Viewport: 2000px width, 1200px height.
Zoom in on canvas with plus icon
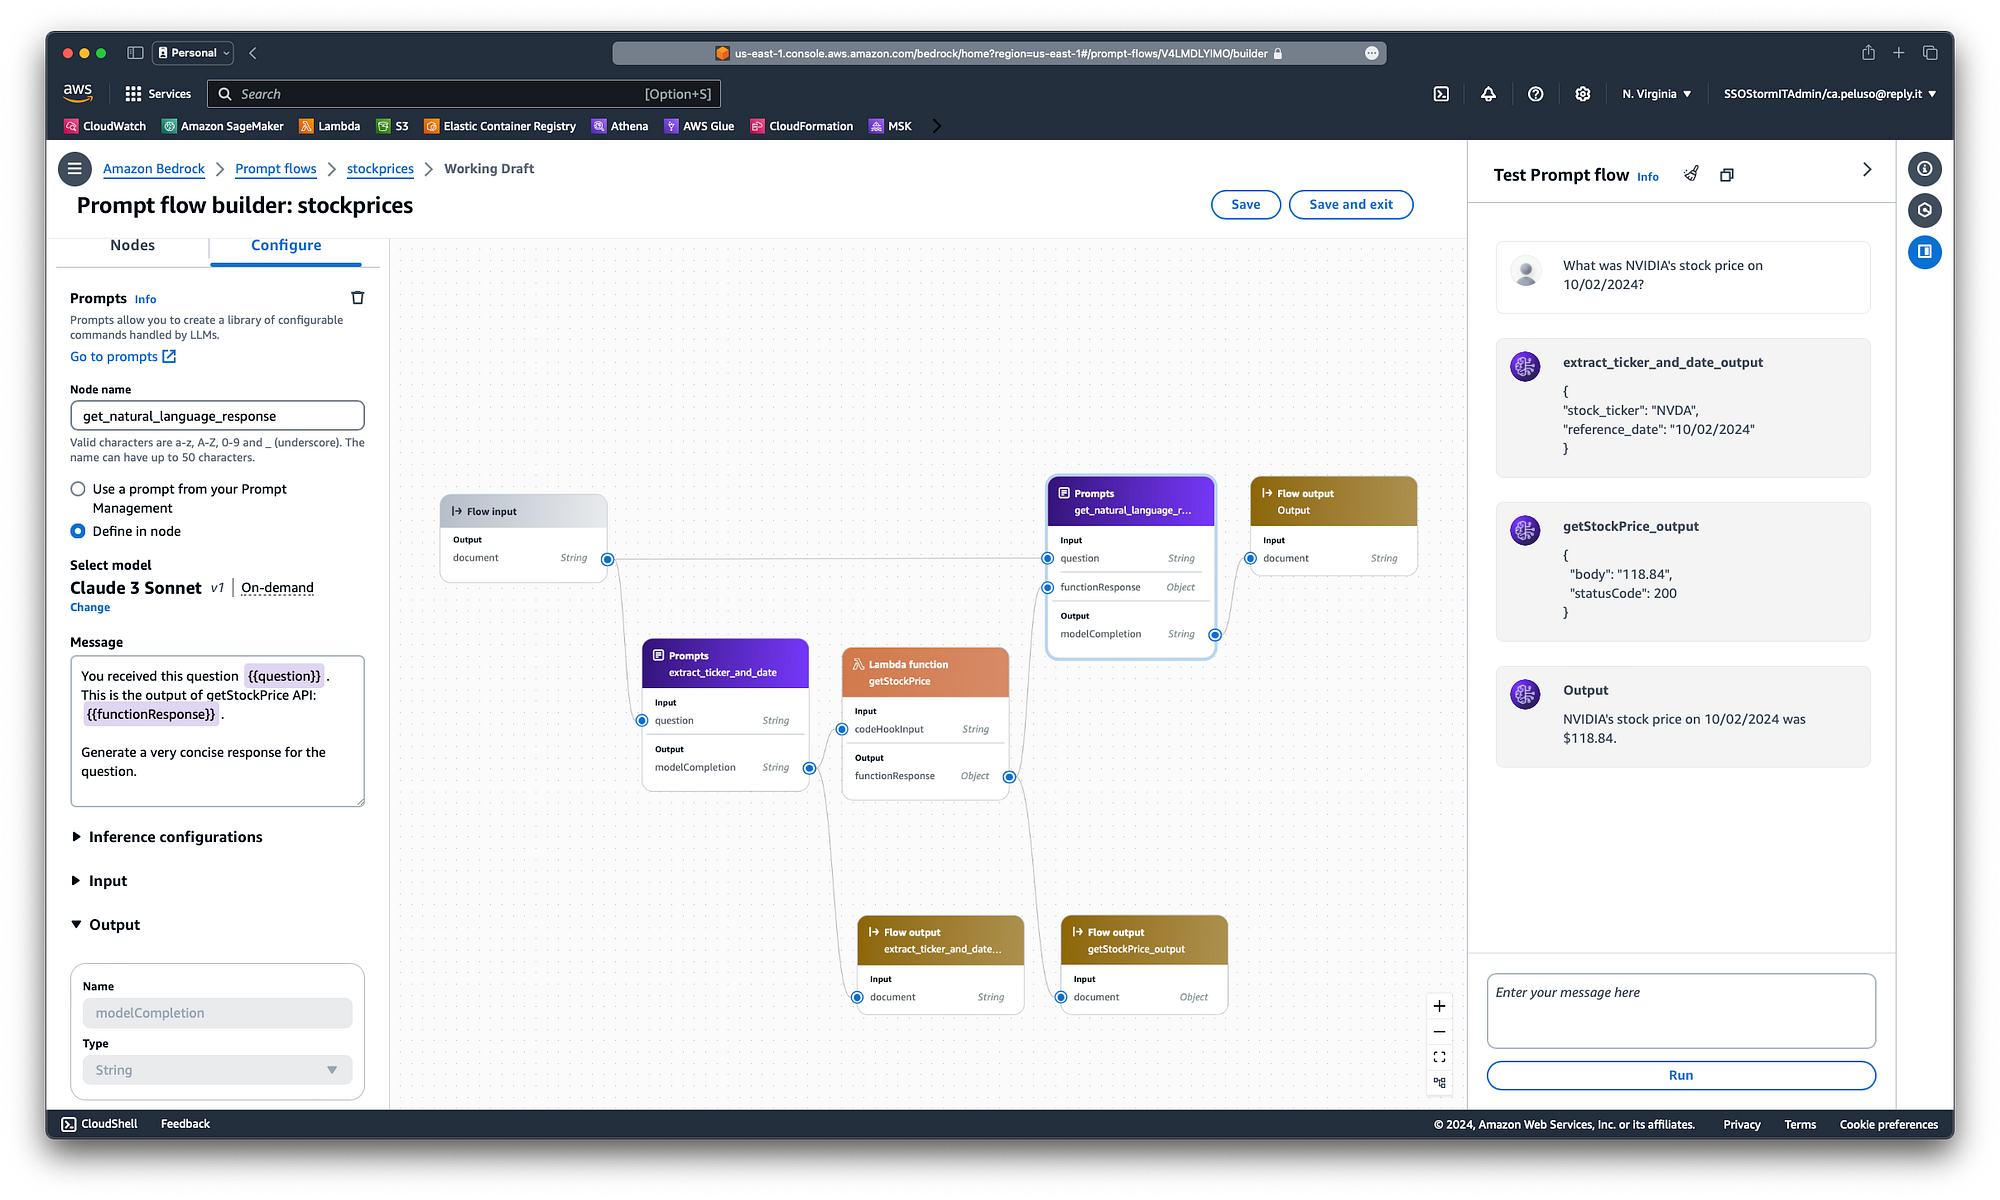1439,1006
